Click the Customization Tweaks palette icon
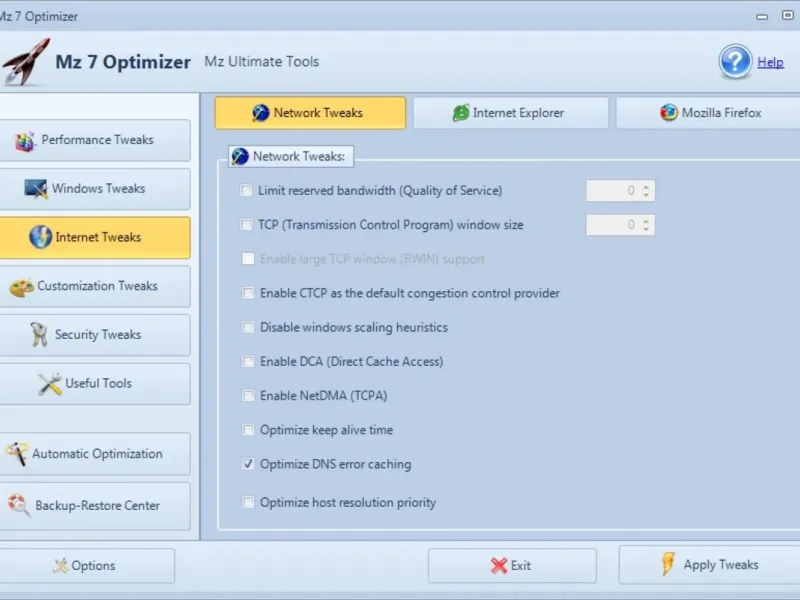The height and width of the screenshot is (600, 800). [21, 287]
